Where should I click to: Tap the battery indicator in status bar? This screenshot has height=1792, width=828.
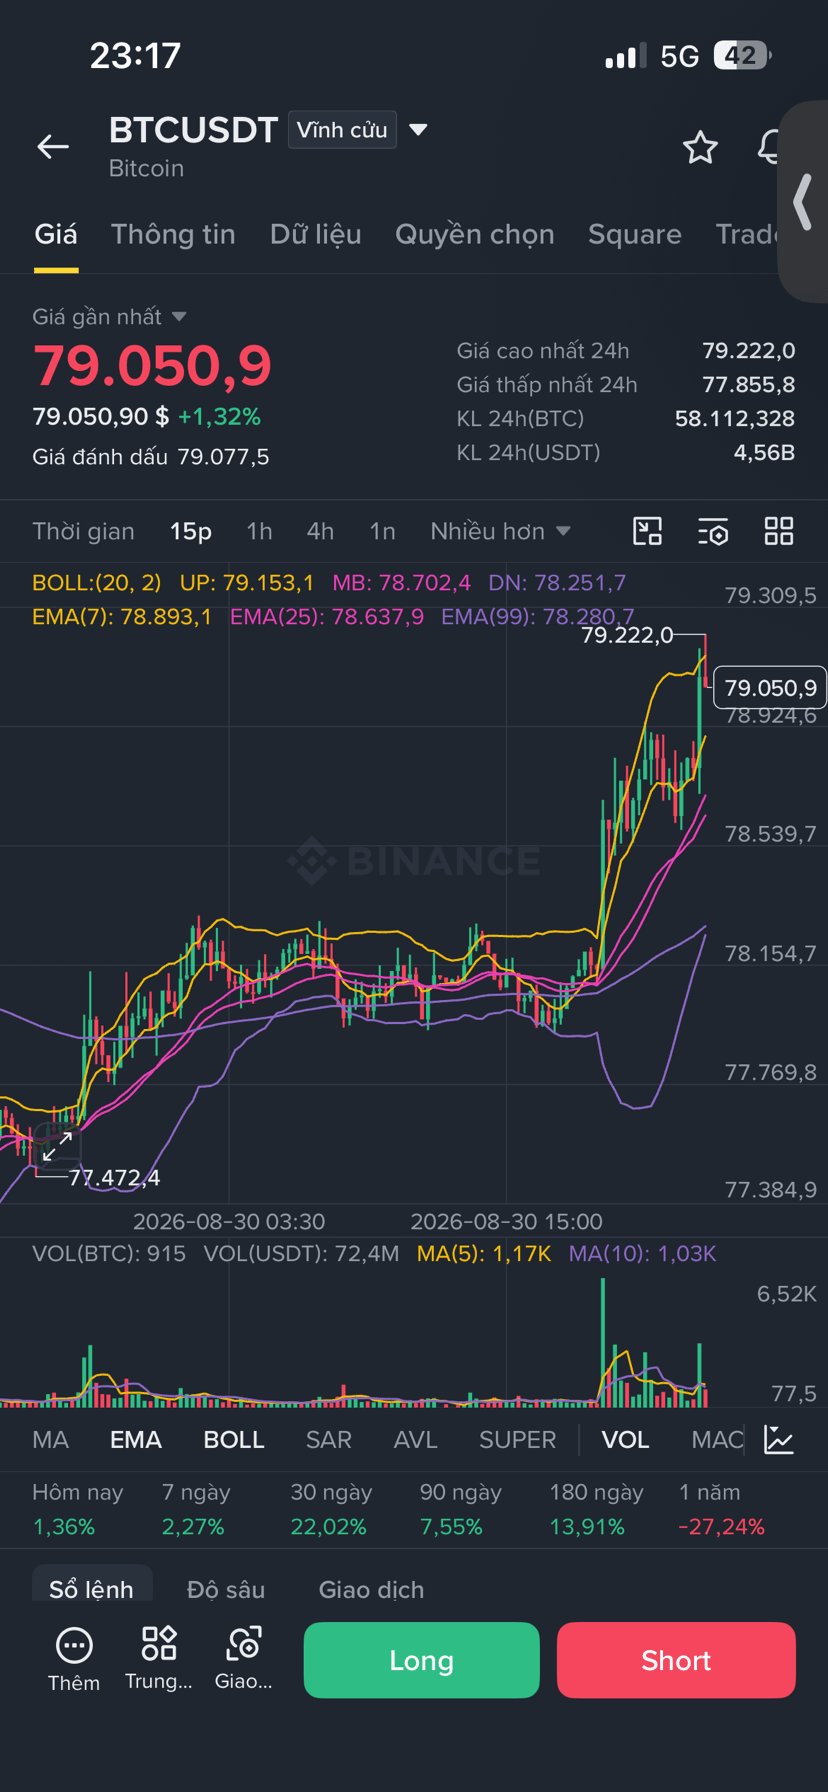pyautogui.click(x=742, y=56)
